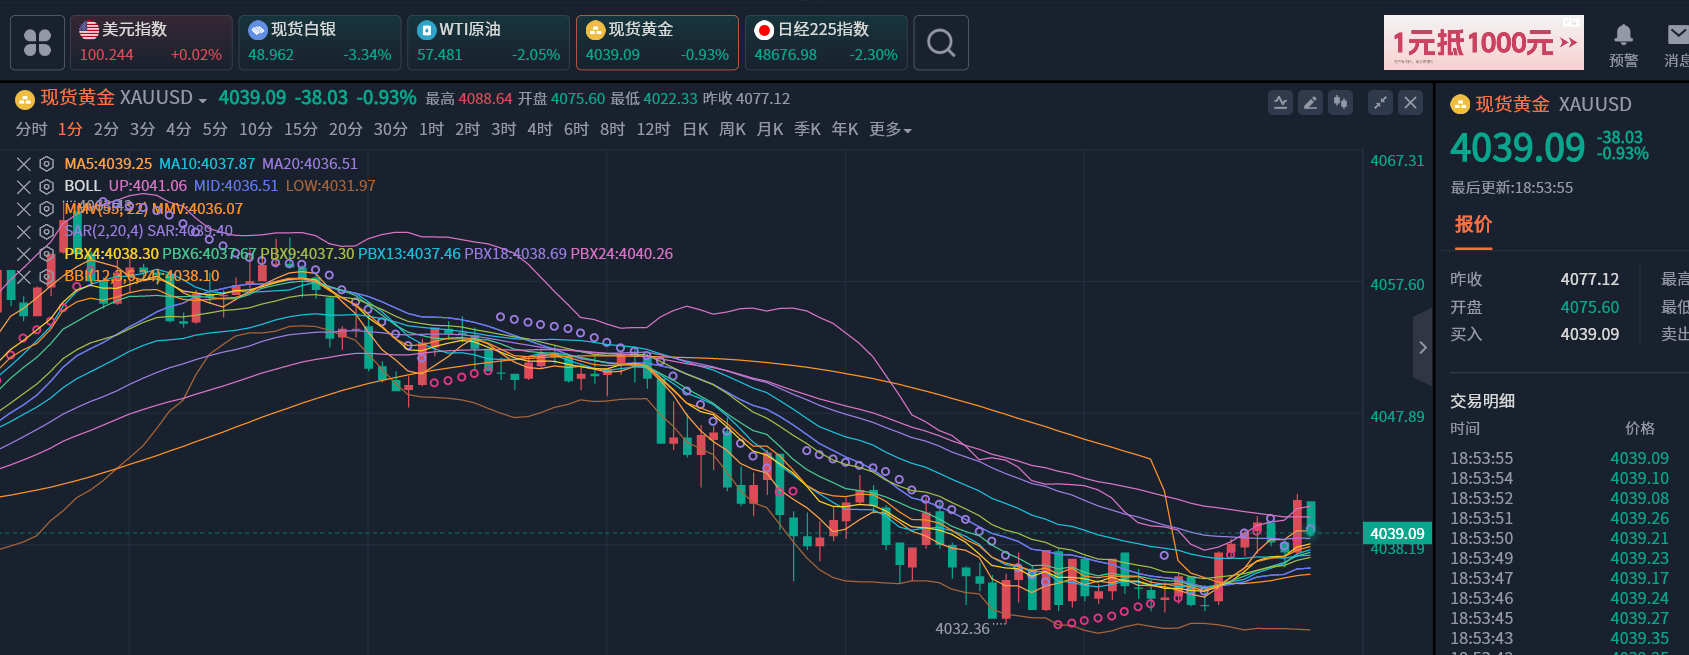Viewport: 1689px width, 655px height.
Task: Remove the PBX indicator from chart
Action: (x=24, y=254)
